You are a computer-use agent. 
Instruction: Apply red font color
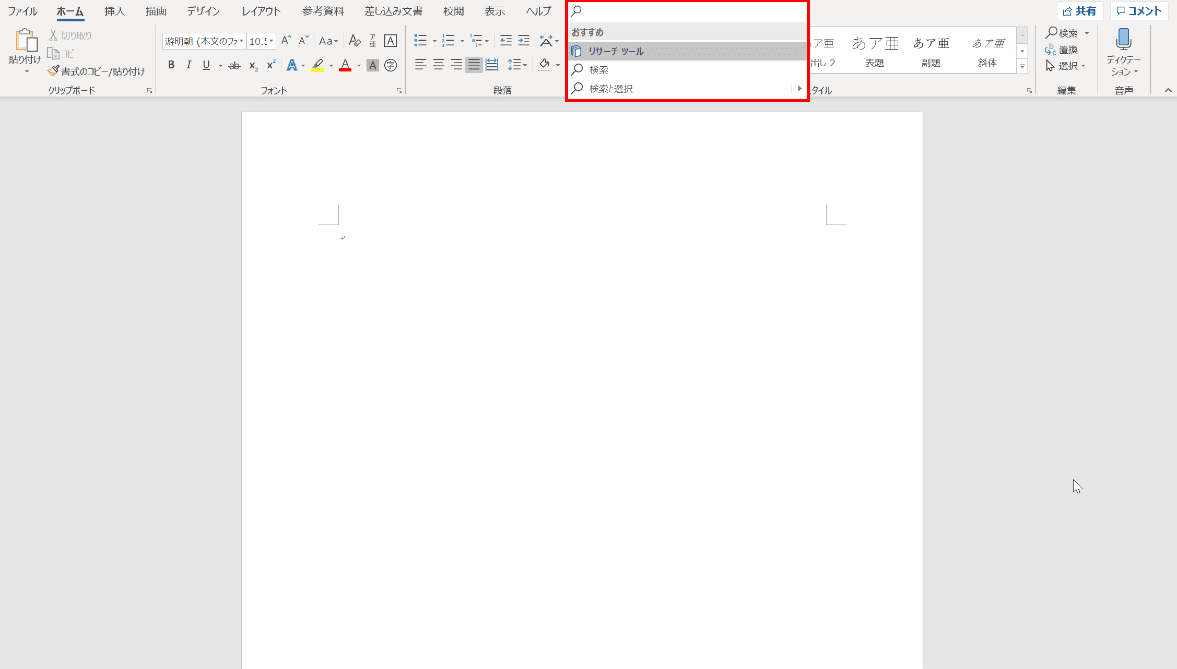click(x=345, y=65)
